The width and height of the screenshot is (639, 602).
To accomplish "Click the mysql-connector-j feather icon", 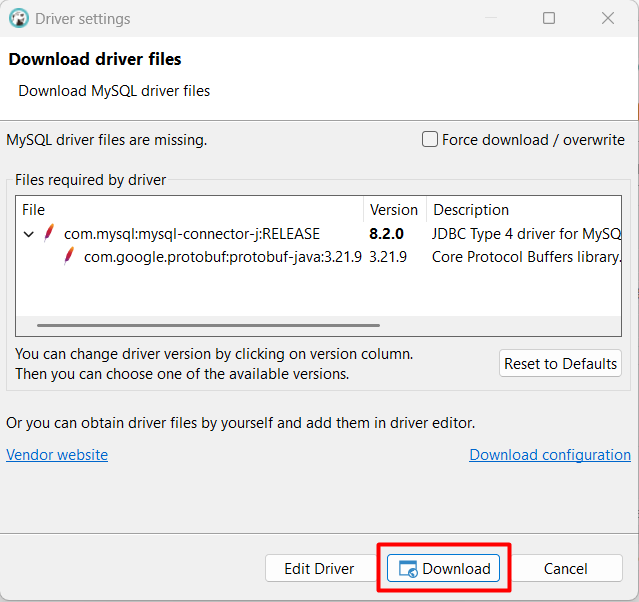I will [x=48, y=234].
